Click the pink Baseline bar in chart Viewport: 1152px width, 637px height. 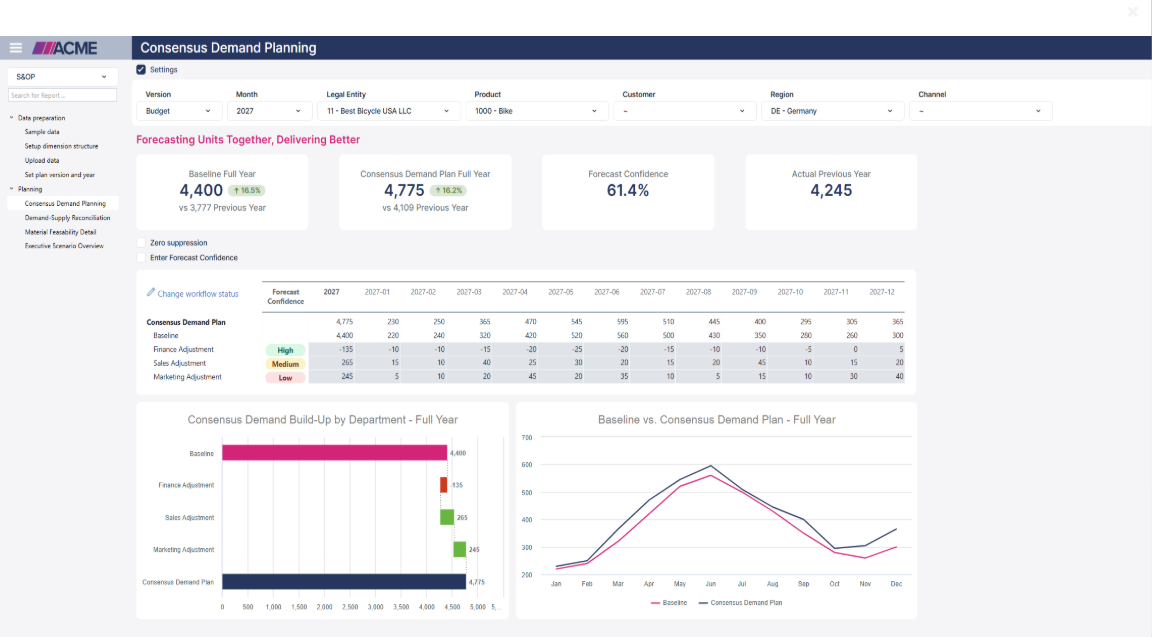point(334,453)
